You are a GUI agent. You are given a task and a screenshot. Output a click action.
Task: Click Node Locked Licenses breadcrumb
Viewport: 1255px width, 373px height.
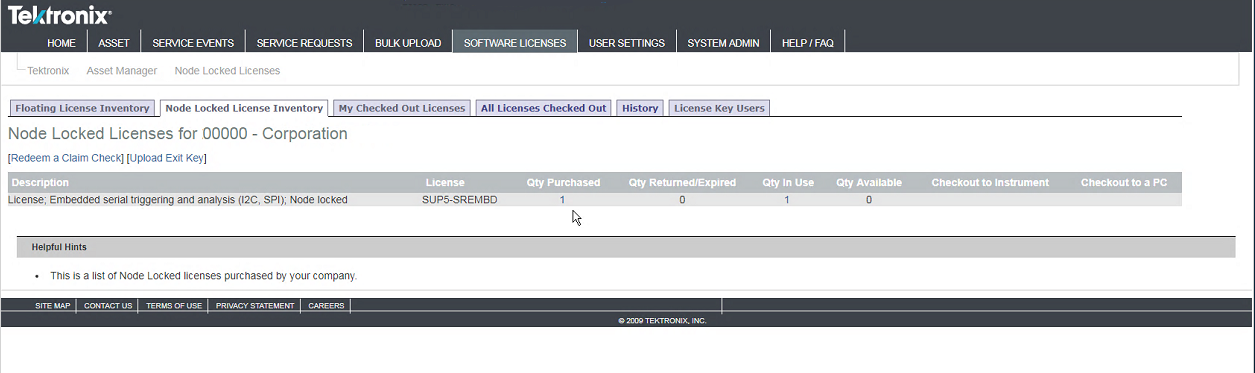(227, 71)
